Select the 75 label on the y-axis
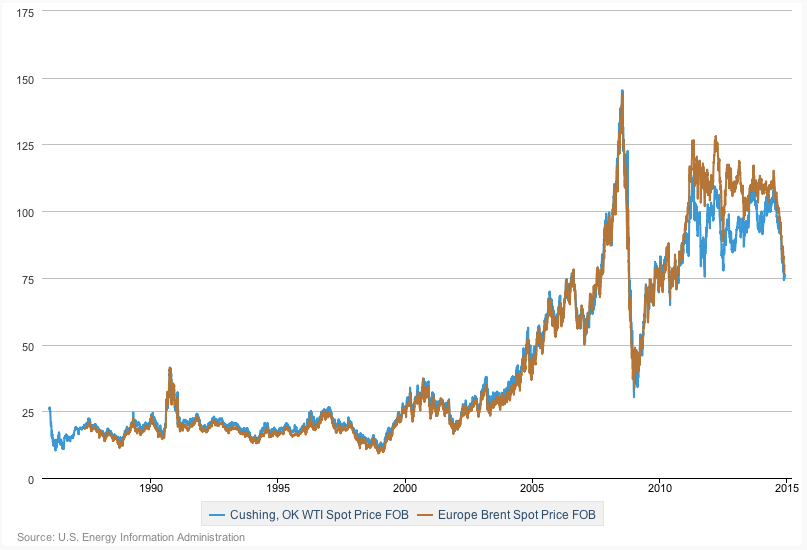 tap(28, 279)
